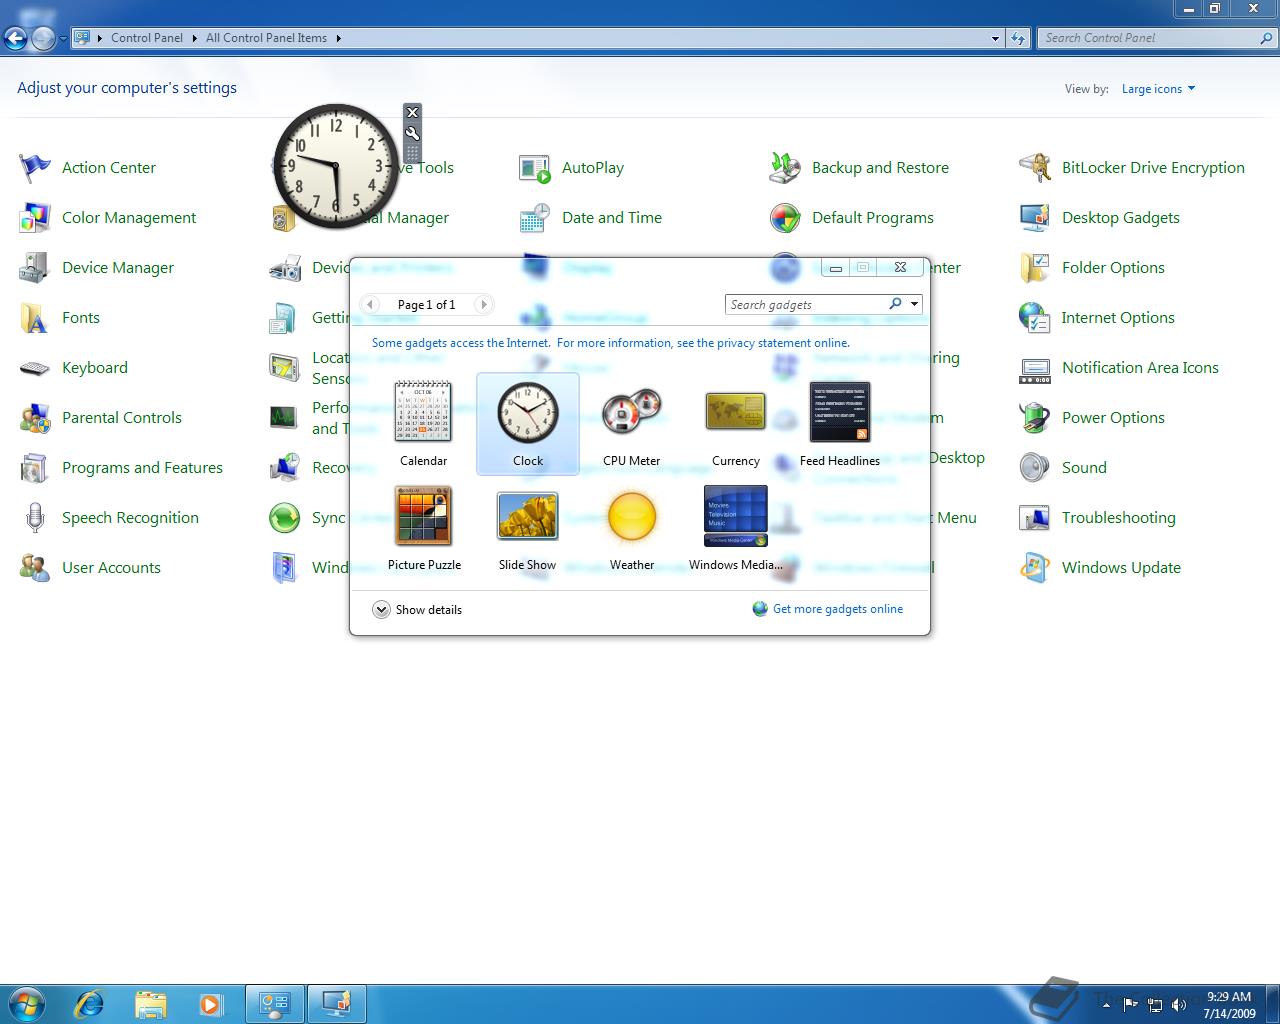
Task: Select Control Panel breadcrumb
Action: coord(147,38)
